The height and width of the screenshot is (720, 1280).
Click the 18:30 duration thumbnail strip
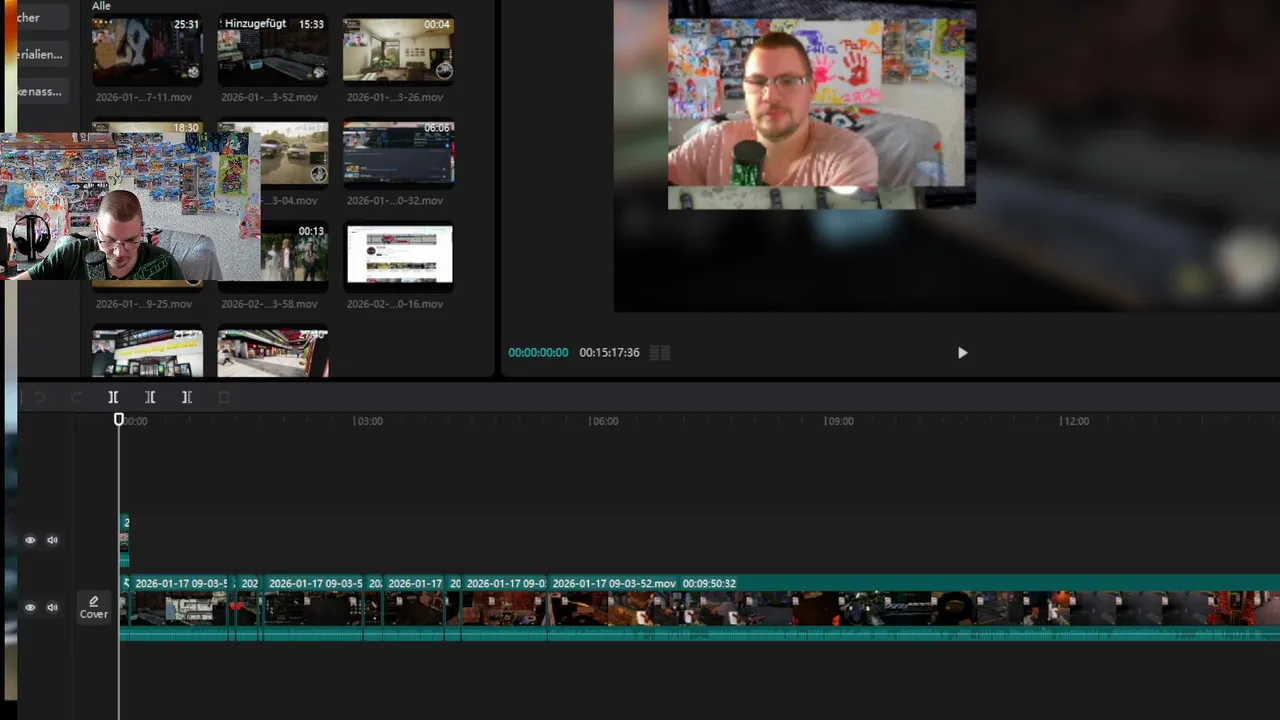point(147,127)
